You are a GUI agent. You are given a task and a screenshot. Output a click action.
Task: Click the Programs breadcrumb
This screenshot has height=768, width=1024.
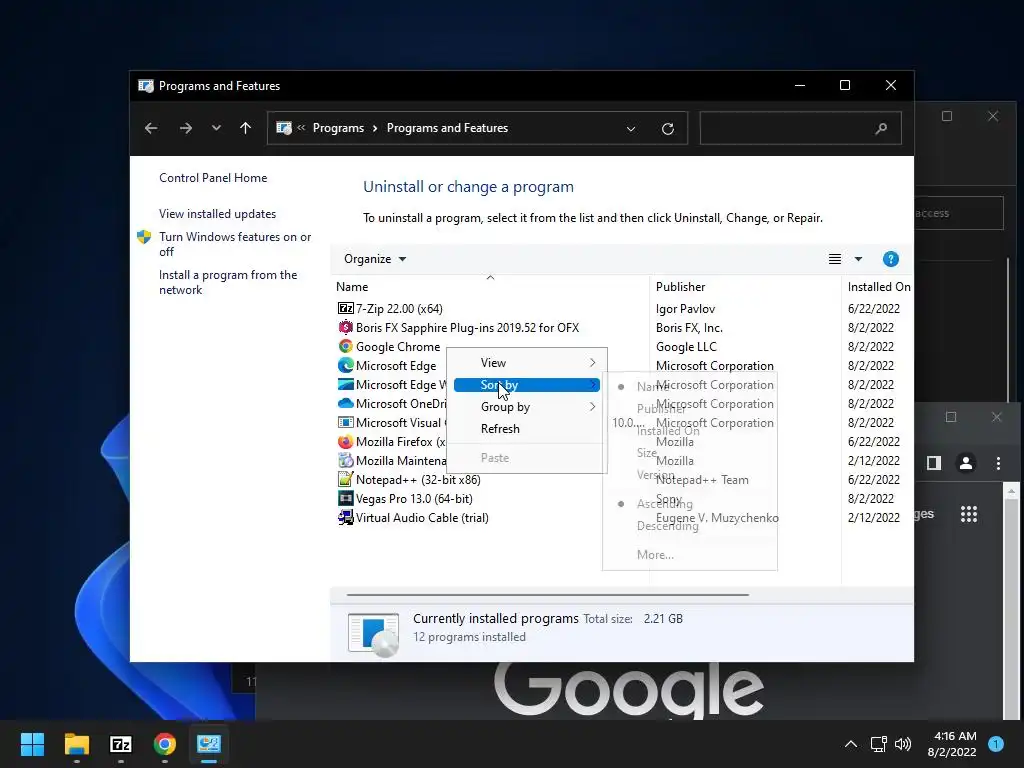338,129
